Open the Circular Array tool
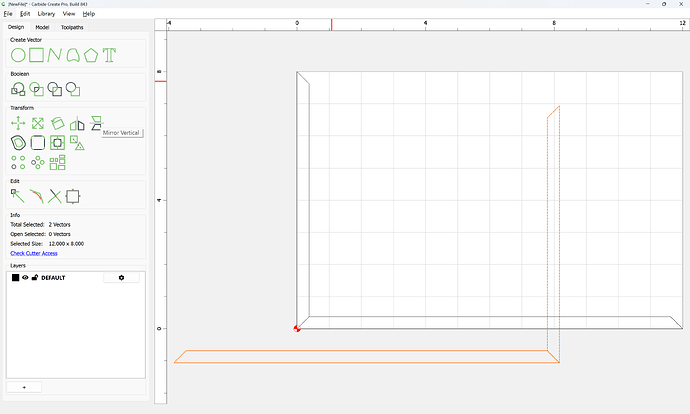Viewport: 690px width, 414px height. [x=38, y=162]
